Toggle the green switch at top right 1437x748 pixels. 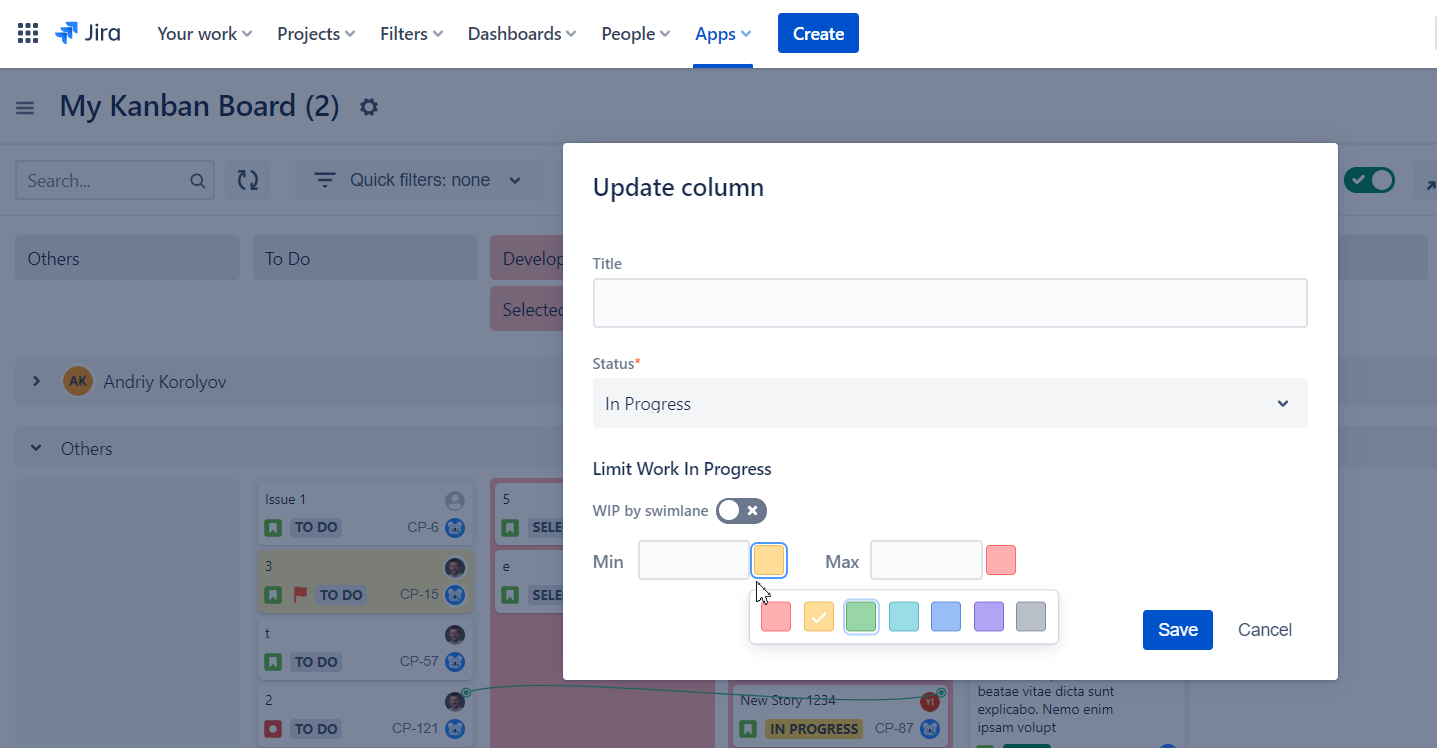[1369, 180]
